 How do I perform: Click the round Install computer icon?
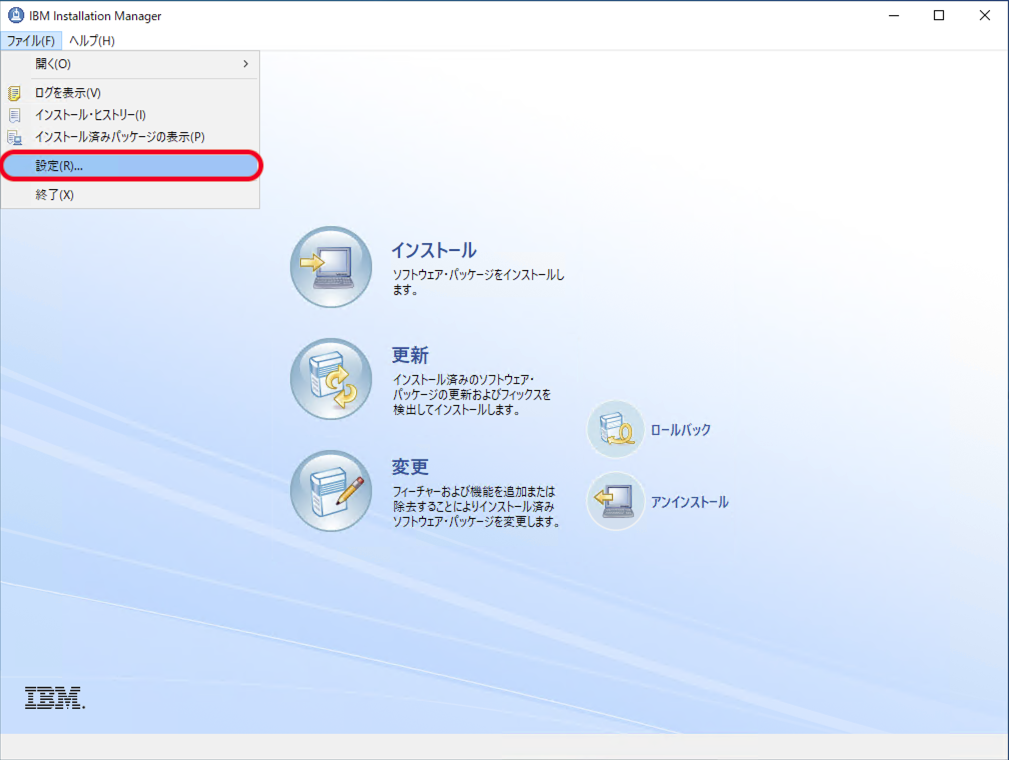click(x=331, y=266)
